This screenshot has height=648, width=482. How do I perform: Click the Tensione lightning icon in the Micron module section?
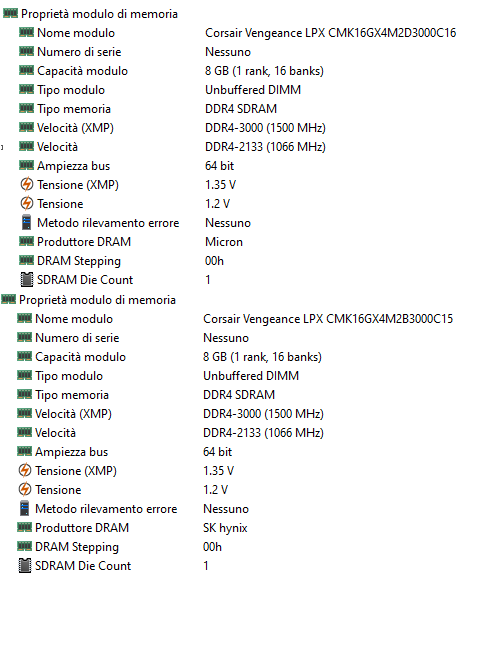[26, 203]
